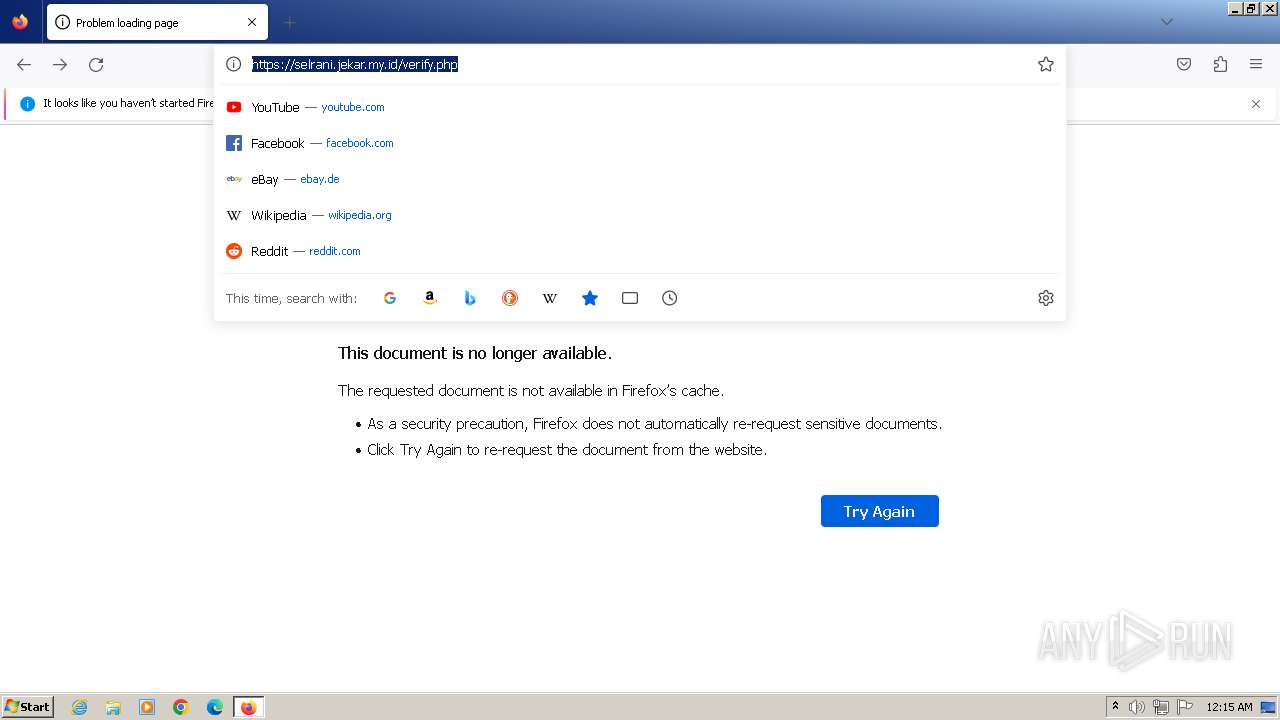This screenshot has width=1280, height=720.
Task: Go back to the previous page
Action: [x=24, y=64]
